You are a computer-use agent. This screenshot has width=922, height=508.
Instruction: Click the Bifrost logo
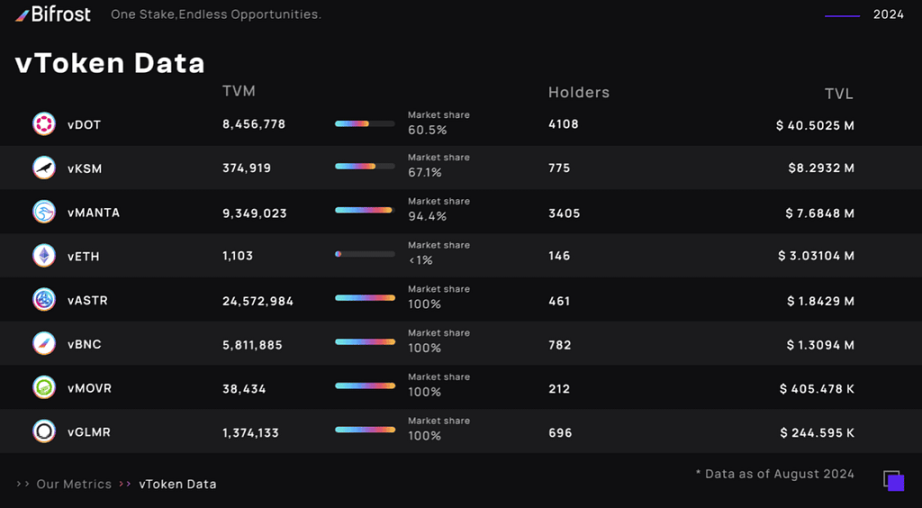click(x=53, y=14)
